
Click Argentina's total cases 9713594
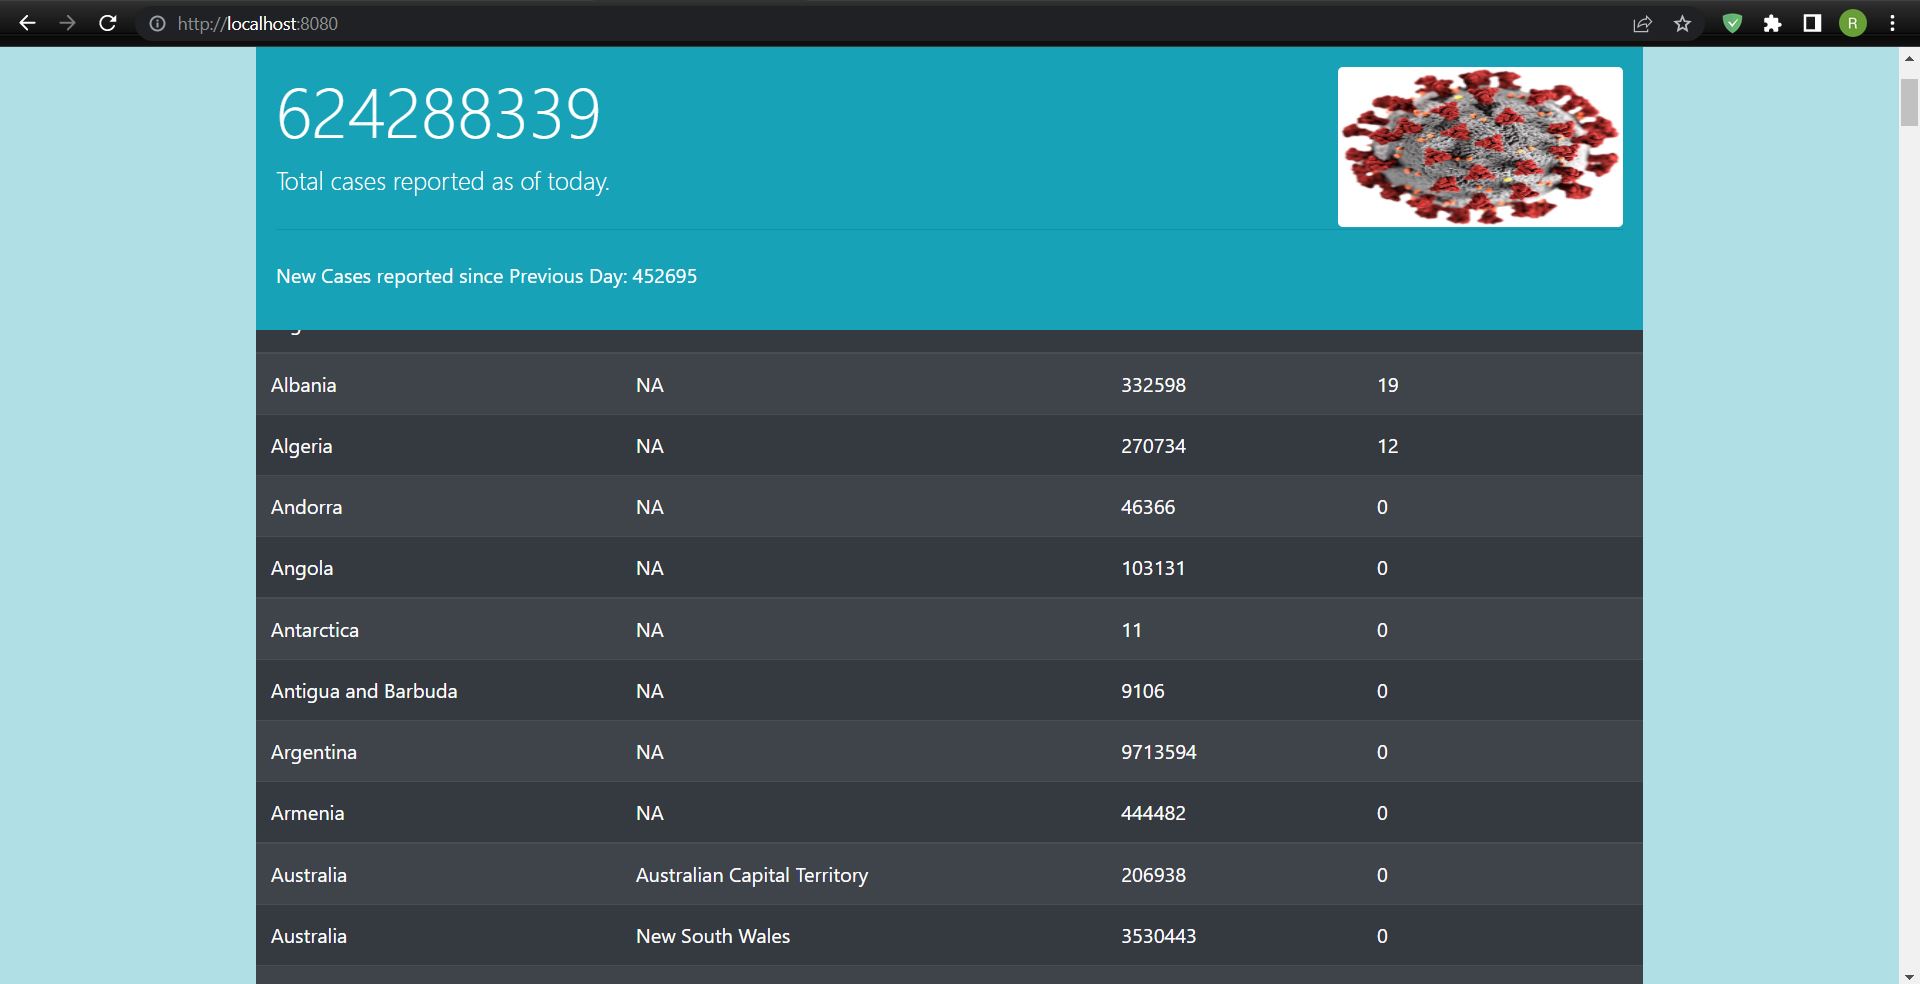tap(1159, 752)
